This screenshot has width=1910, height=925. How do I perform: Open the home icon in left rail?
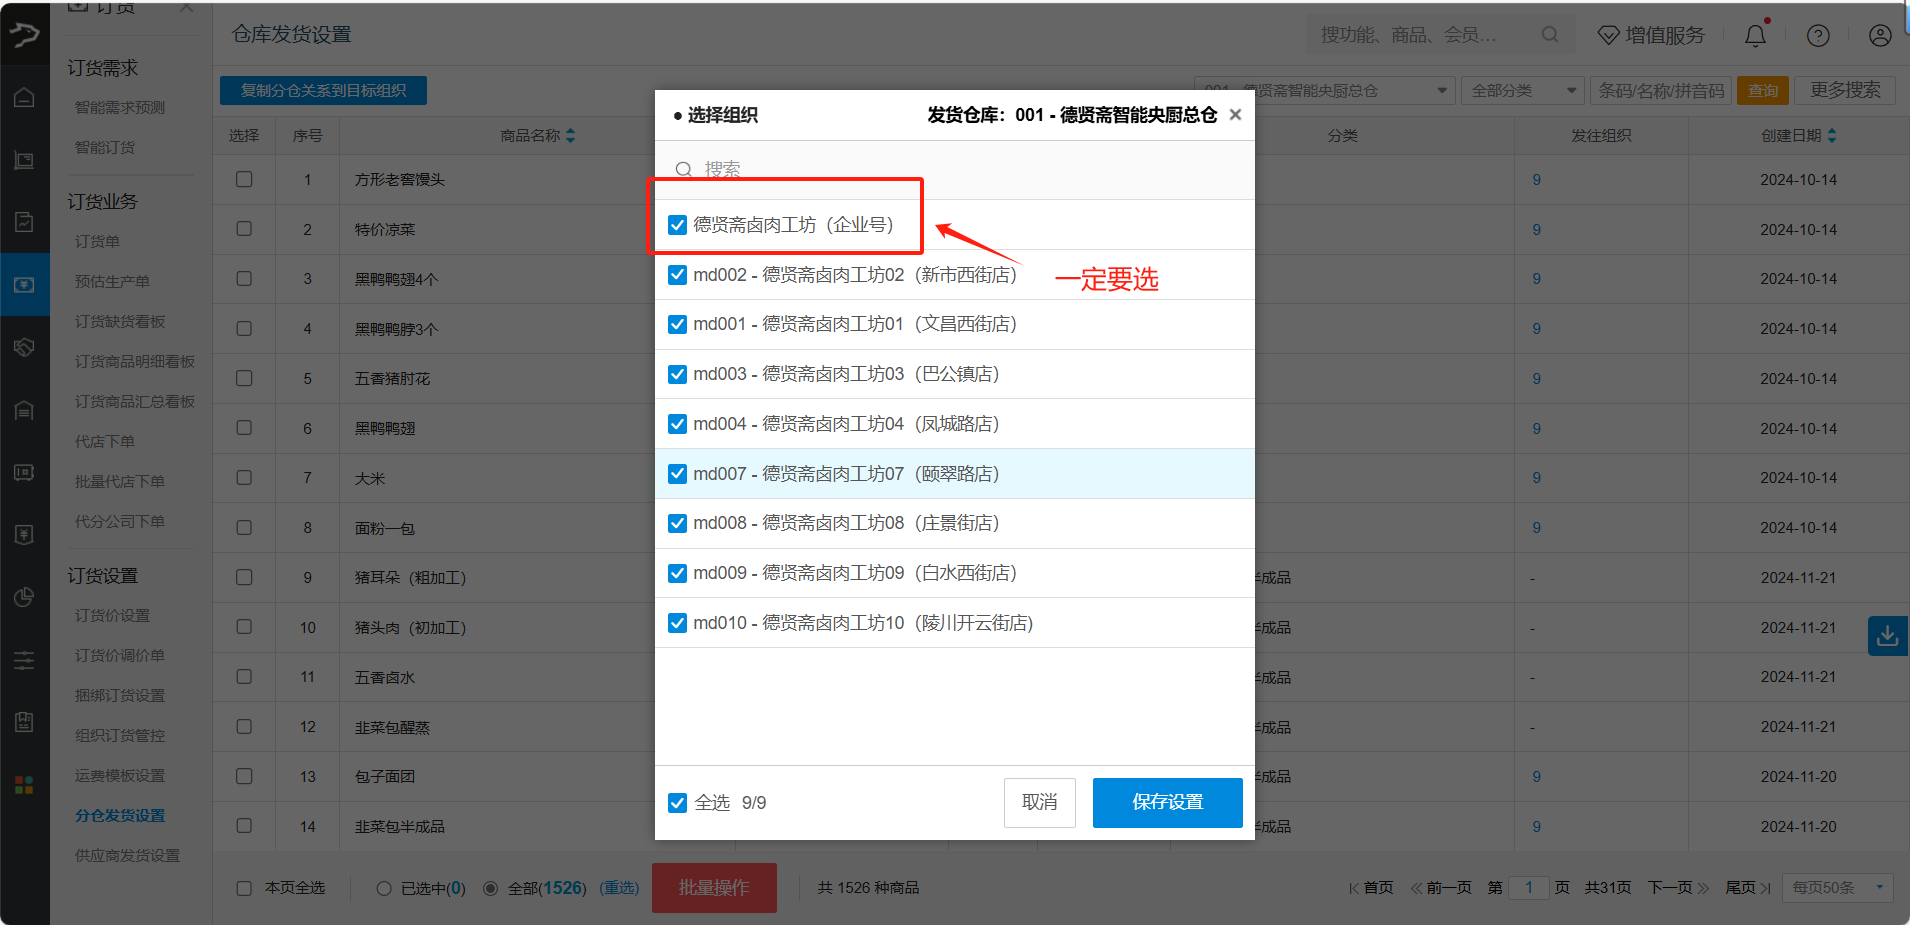pos(25,97)
